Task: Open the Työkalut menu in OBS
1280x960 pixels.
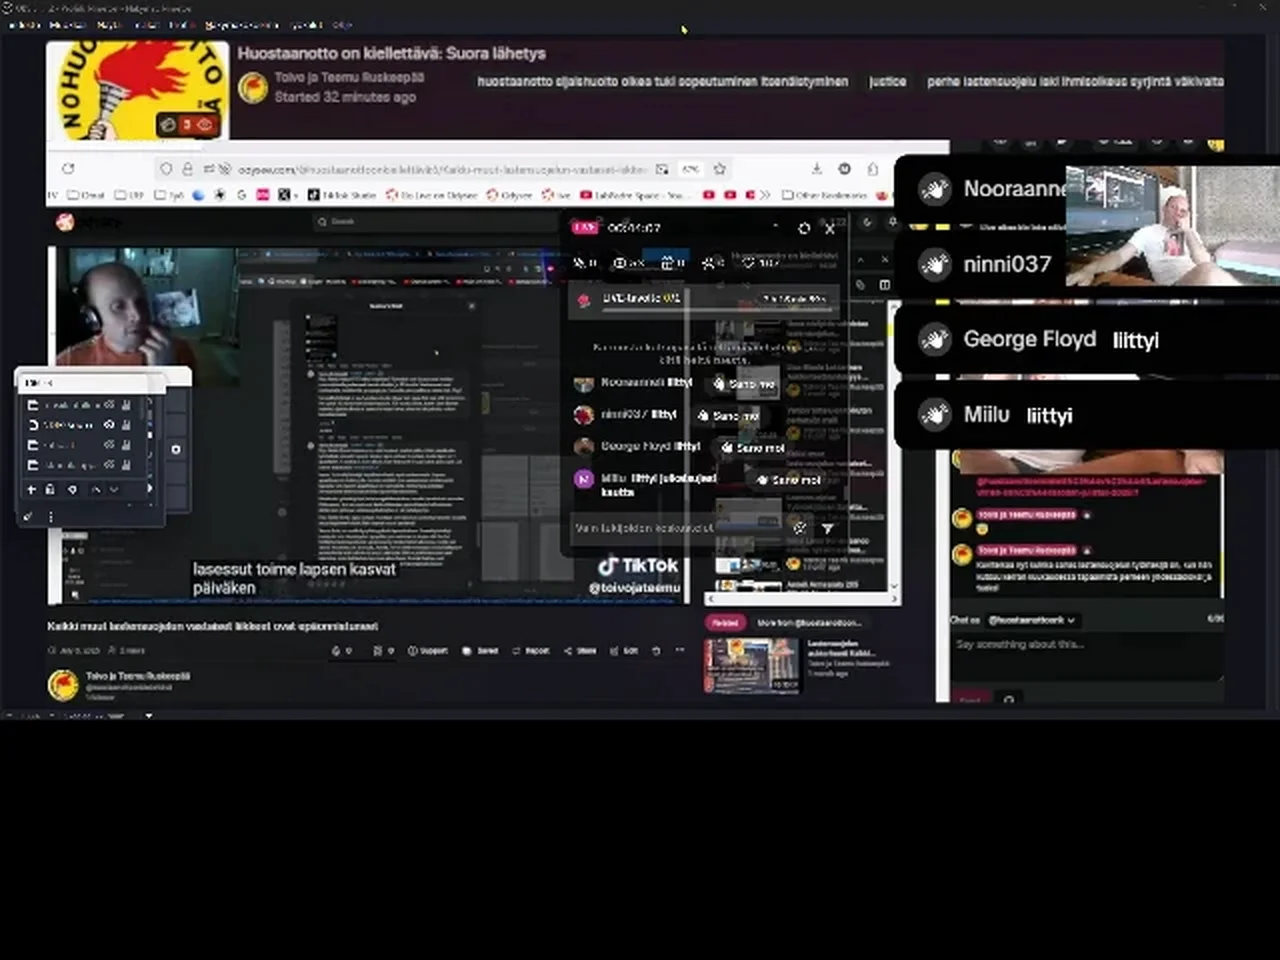Action: point(306,25)
